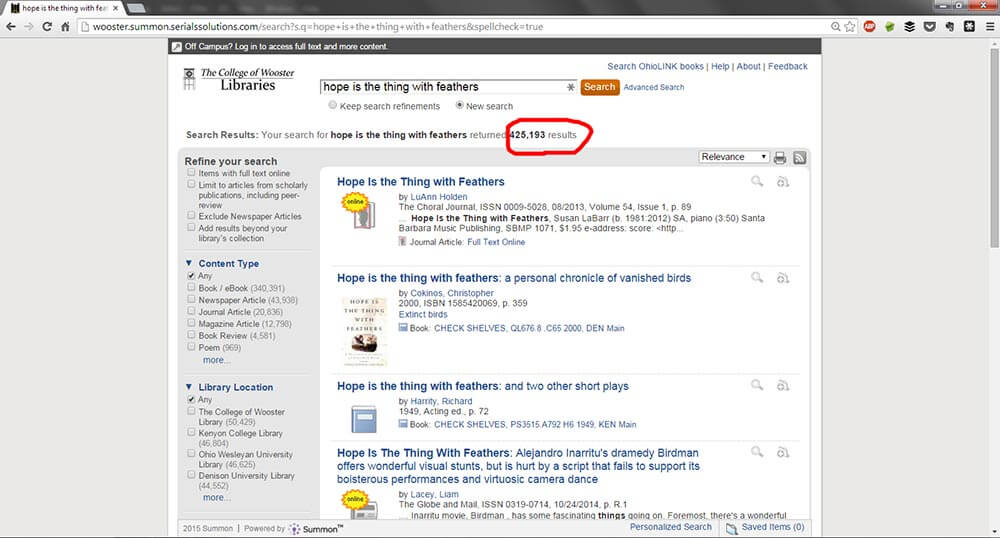Open the Pocket extension icon
Image resolution: width=1000 pixels, height=538 pixels.
[930, 27]
